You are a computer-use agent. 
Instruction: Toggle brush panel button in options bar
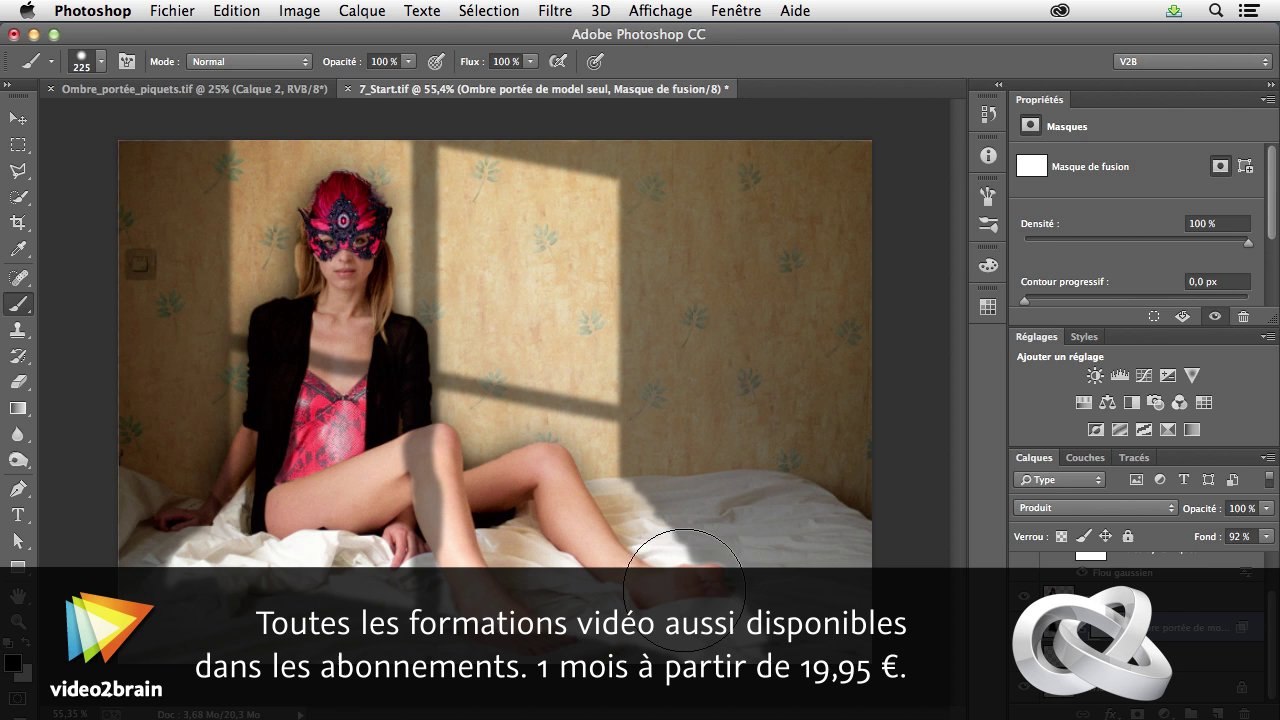click(x=127, y=61)
